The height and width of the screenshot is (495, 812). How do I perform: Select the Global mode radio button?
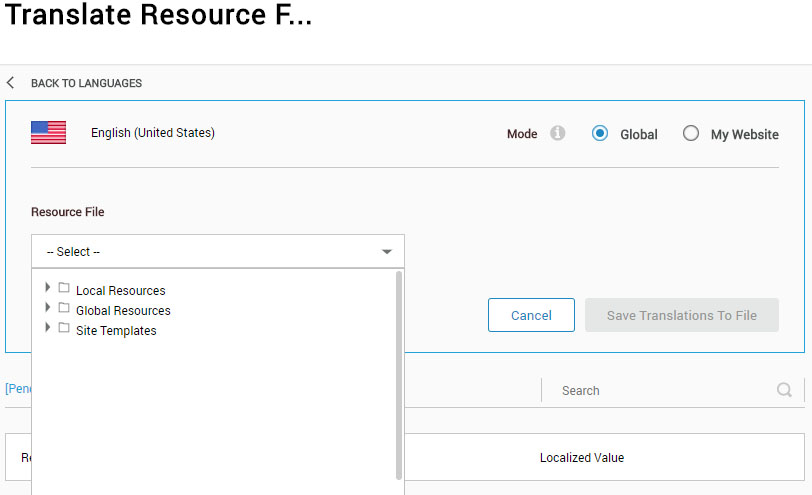pos(600,134)
